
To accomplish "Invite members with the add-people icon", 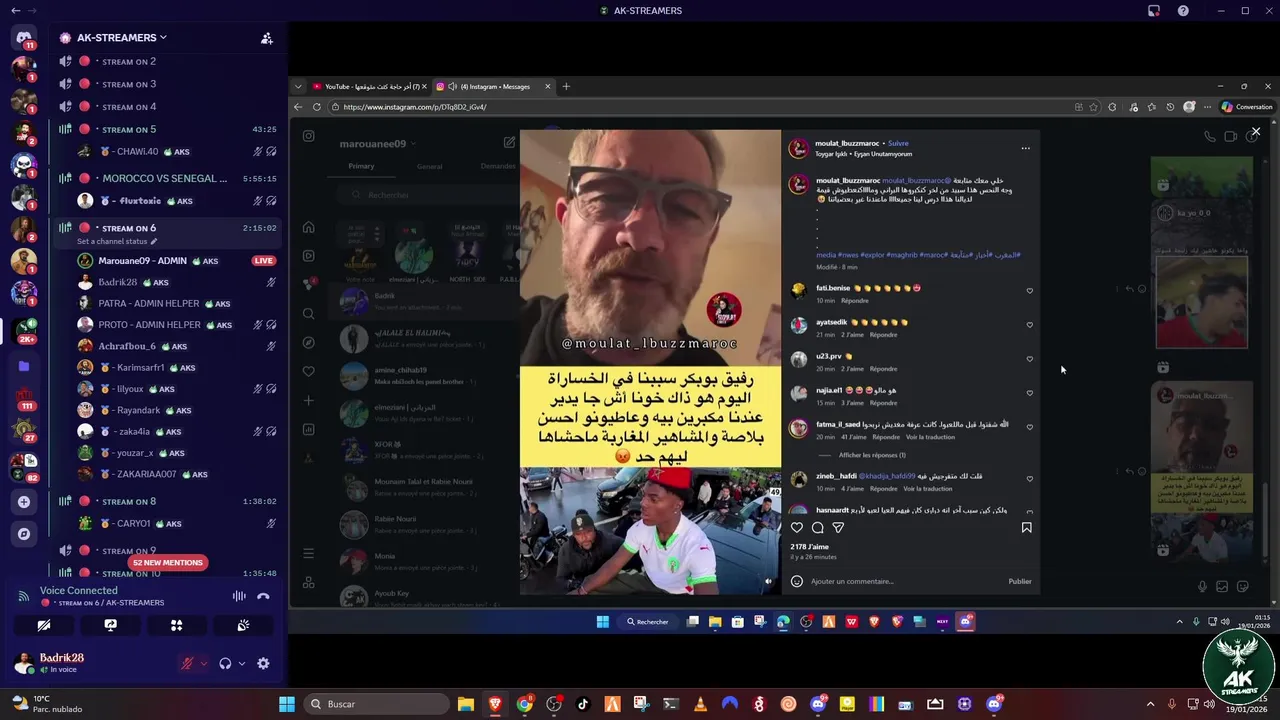I will pyautogui.click(x=267, y=38).
